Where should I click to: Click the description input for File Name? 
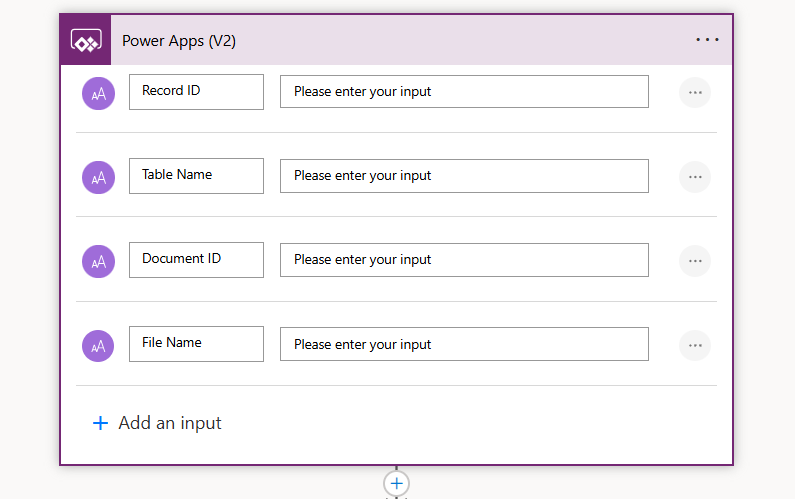click(464, 344)
